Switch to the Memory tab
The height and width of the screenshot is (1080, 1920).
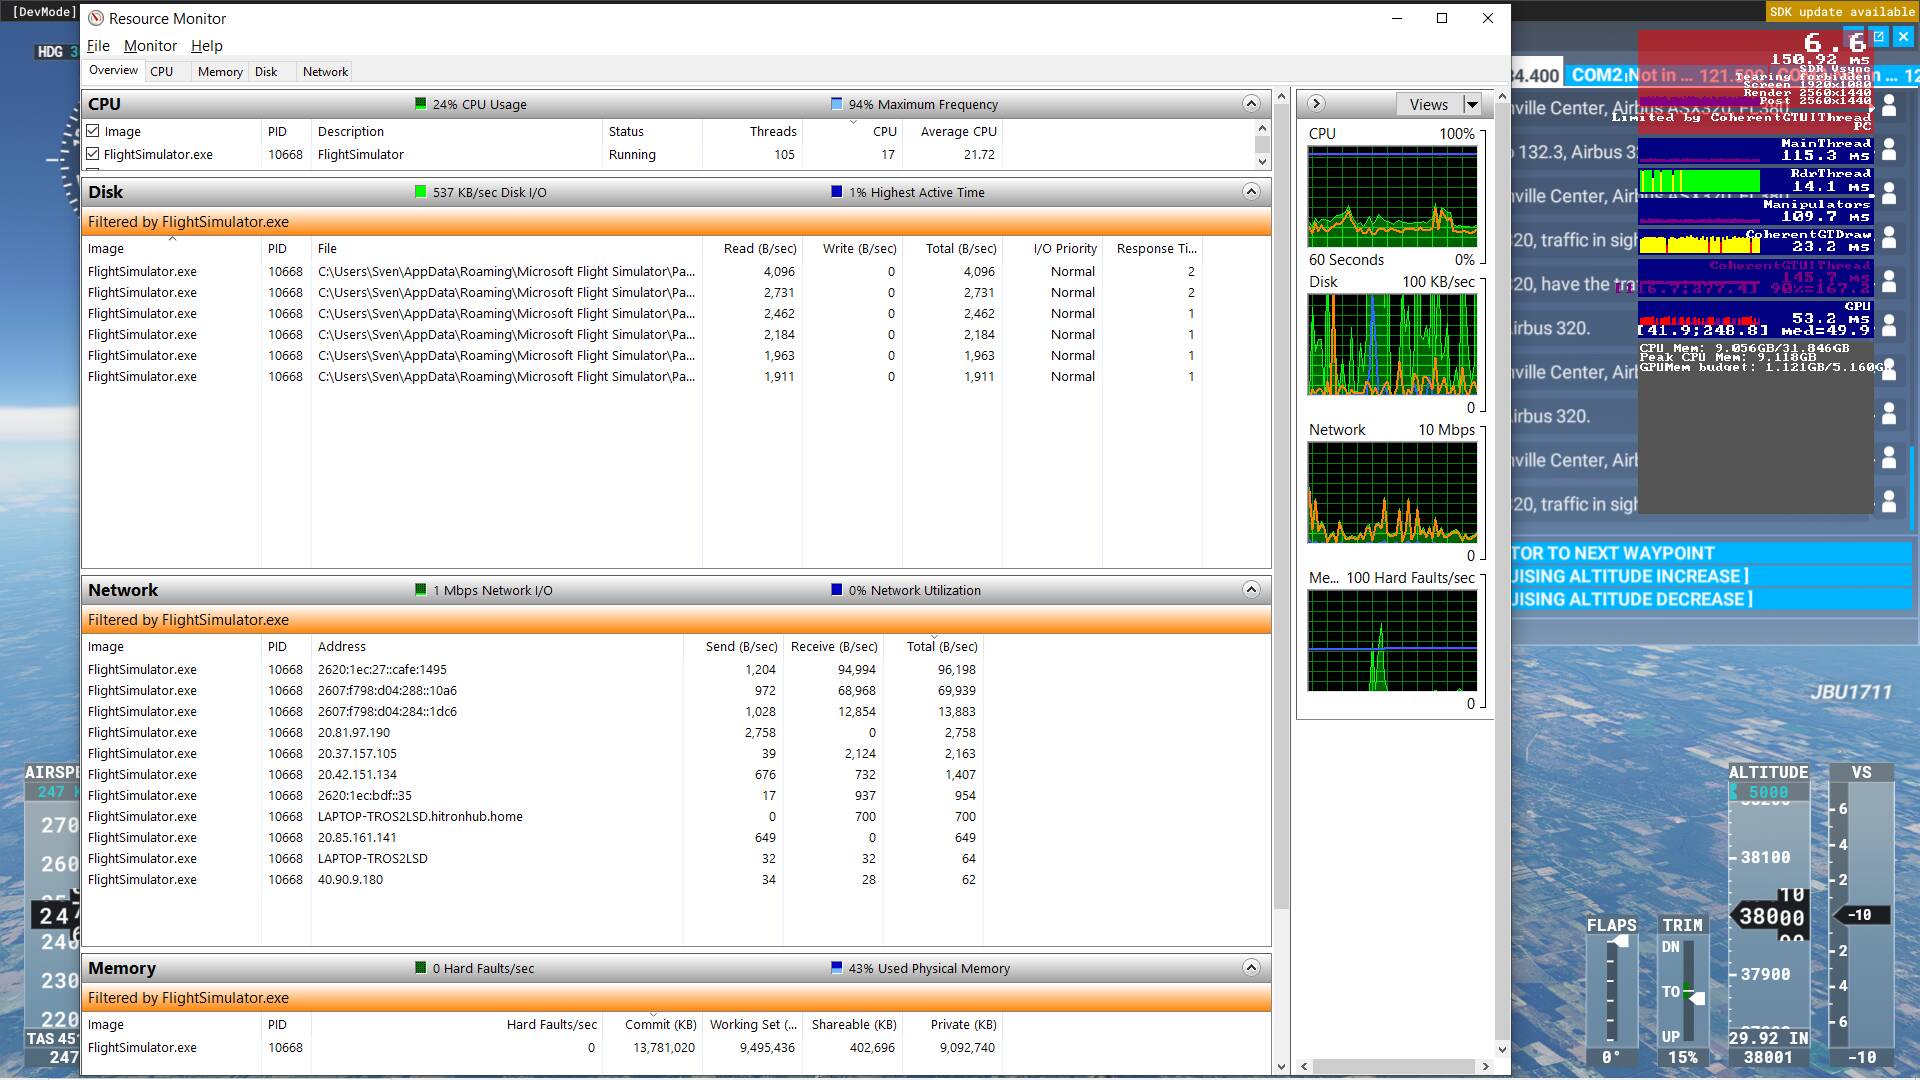(220, 72)
